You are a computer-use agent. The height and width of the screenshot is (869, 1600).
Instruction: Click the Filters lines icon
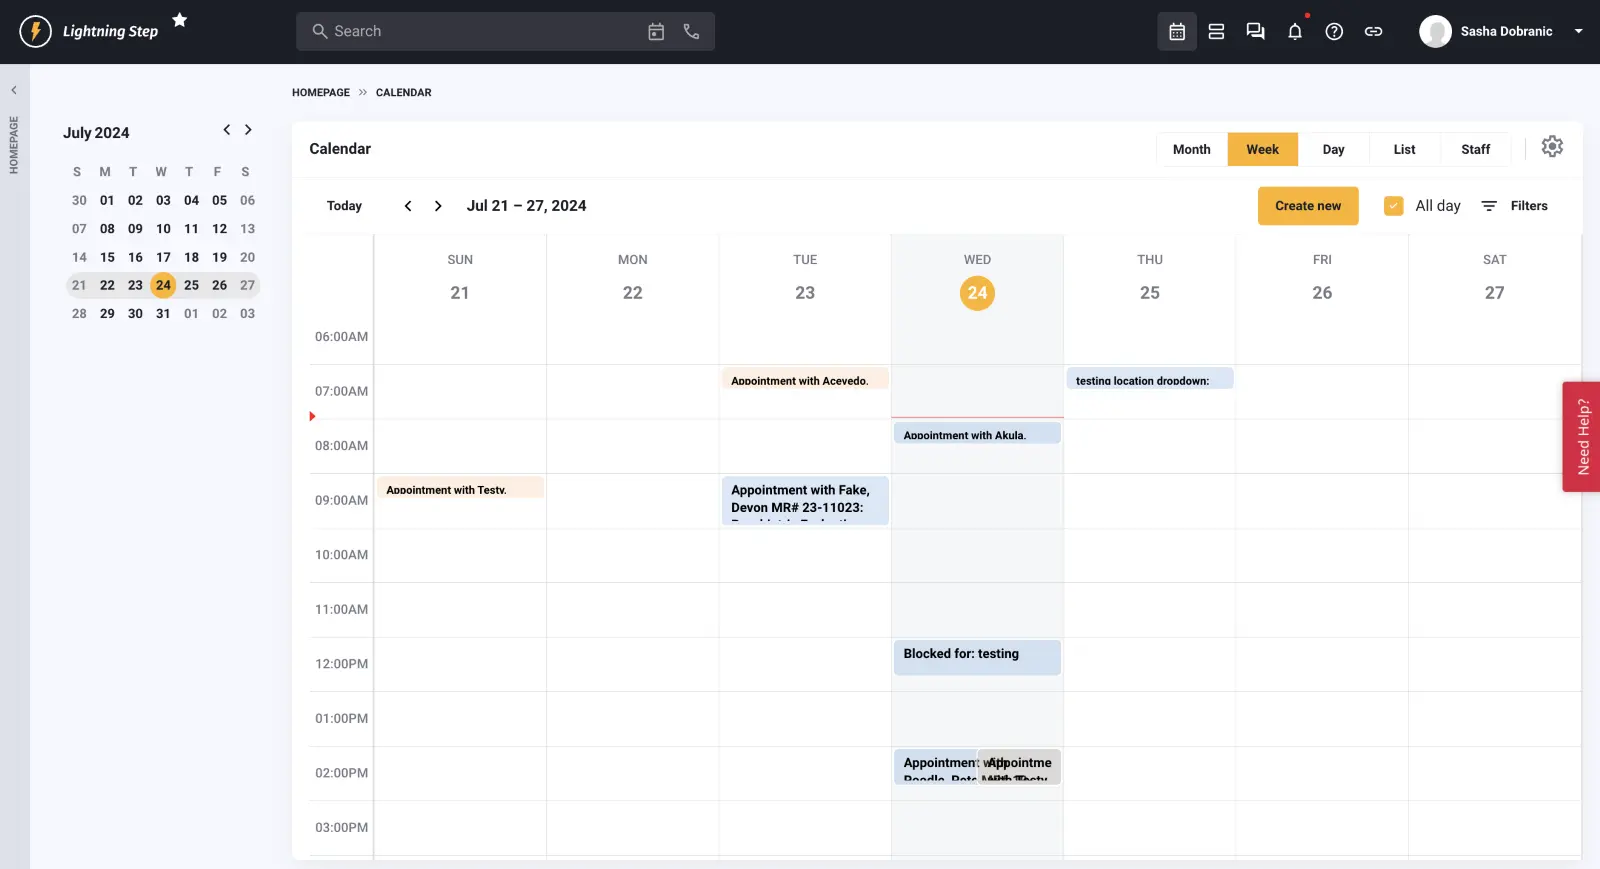1489,206
